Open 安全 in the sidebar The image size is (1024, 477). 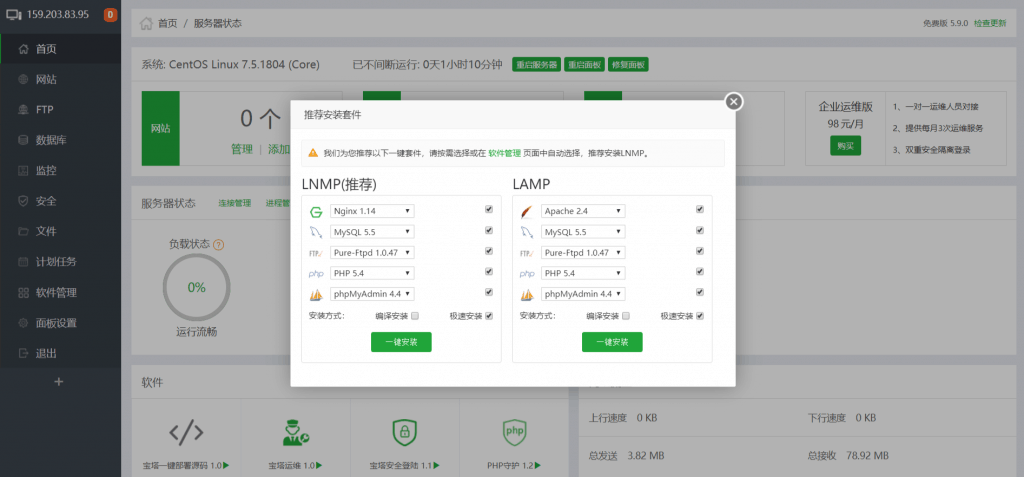tap(61, 201)
